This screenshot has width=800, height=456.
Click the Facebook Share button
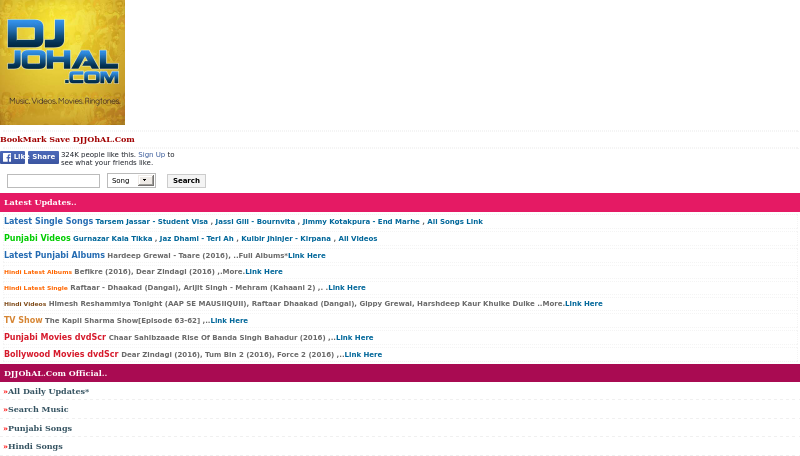[43, 157]
